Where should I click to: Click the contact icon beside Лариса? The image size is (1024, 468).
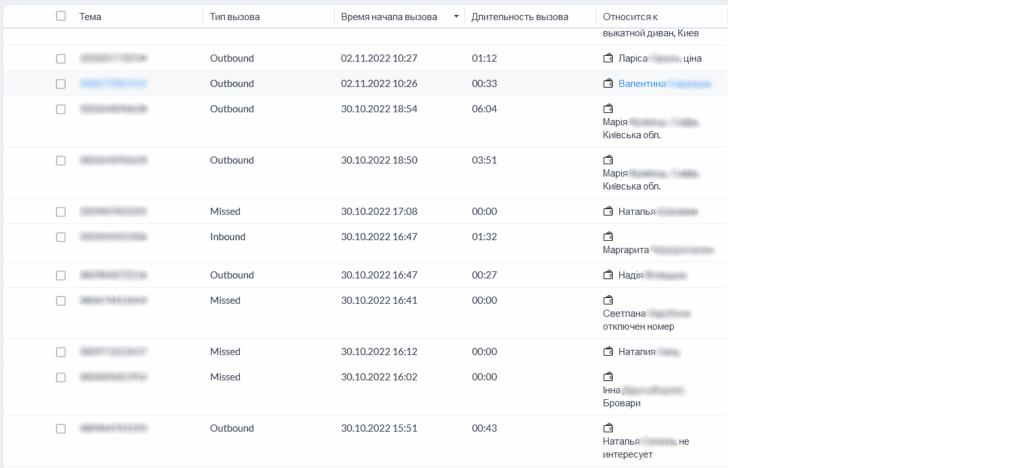click(608, 58)
